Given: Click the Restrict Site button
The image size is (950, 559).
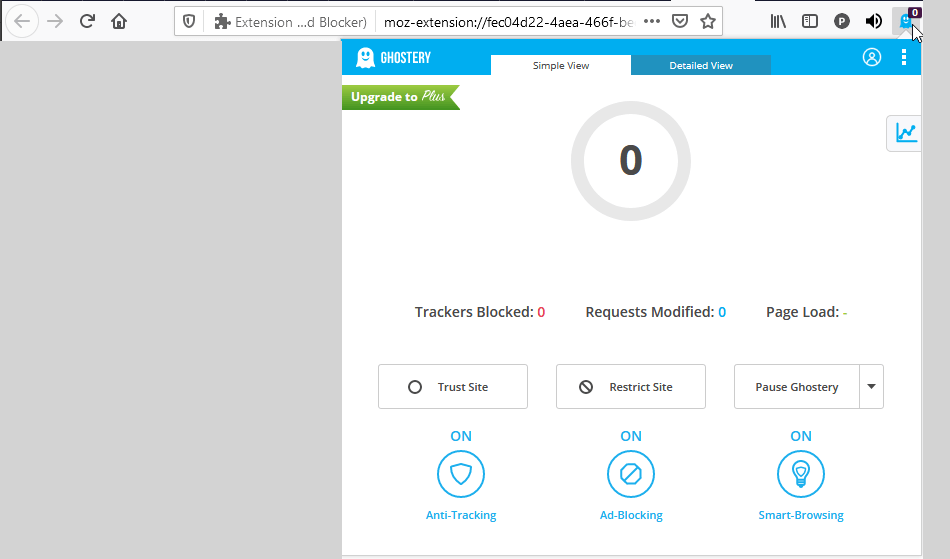Looking at the screenshot, I should pos(631,386).
